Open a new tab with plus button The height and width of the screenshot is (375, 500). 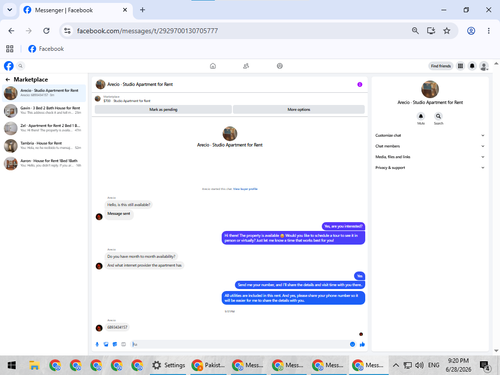click(142, 10)
